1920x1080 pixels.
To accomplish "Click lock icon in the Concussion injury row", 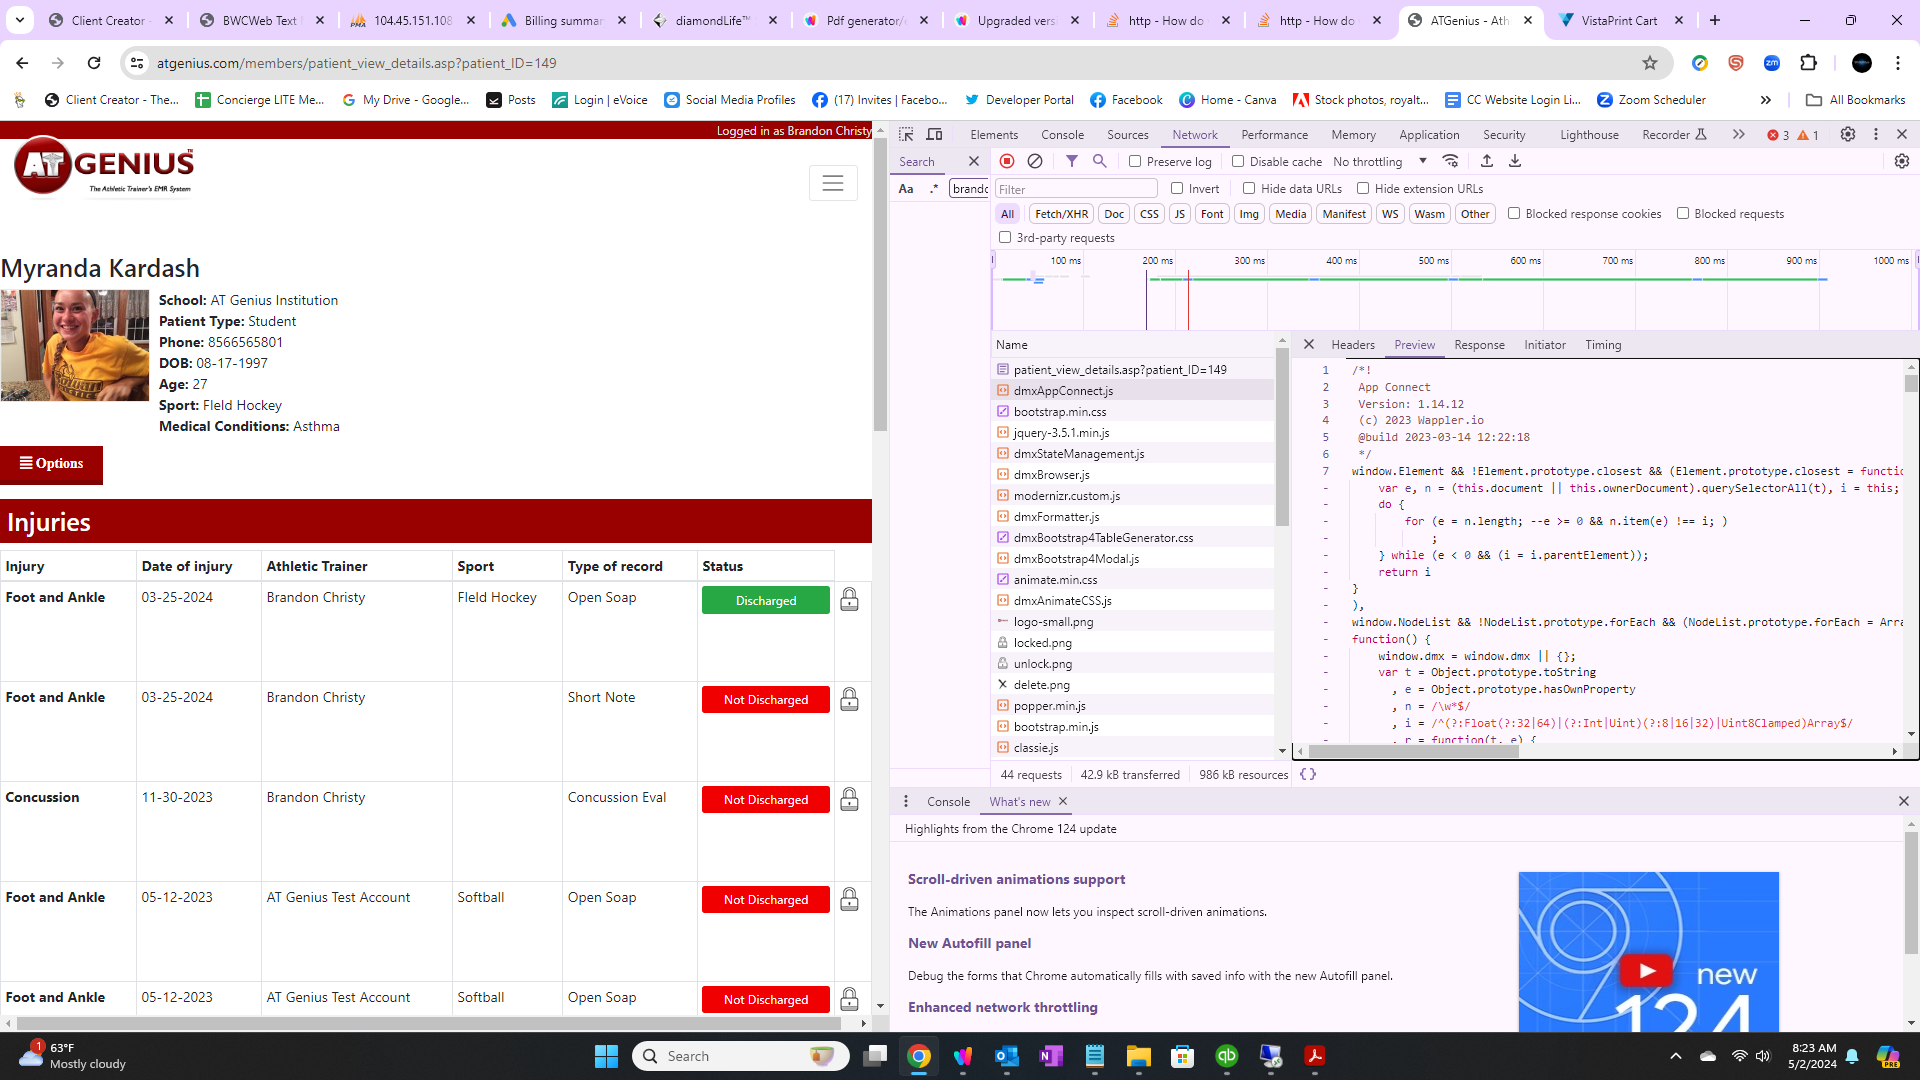I will pyautogui.click(x=849, y=799).
